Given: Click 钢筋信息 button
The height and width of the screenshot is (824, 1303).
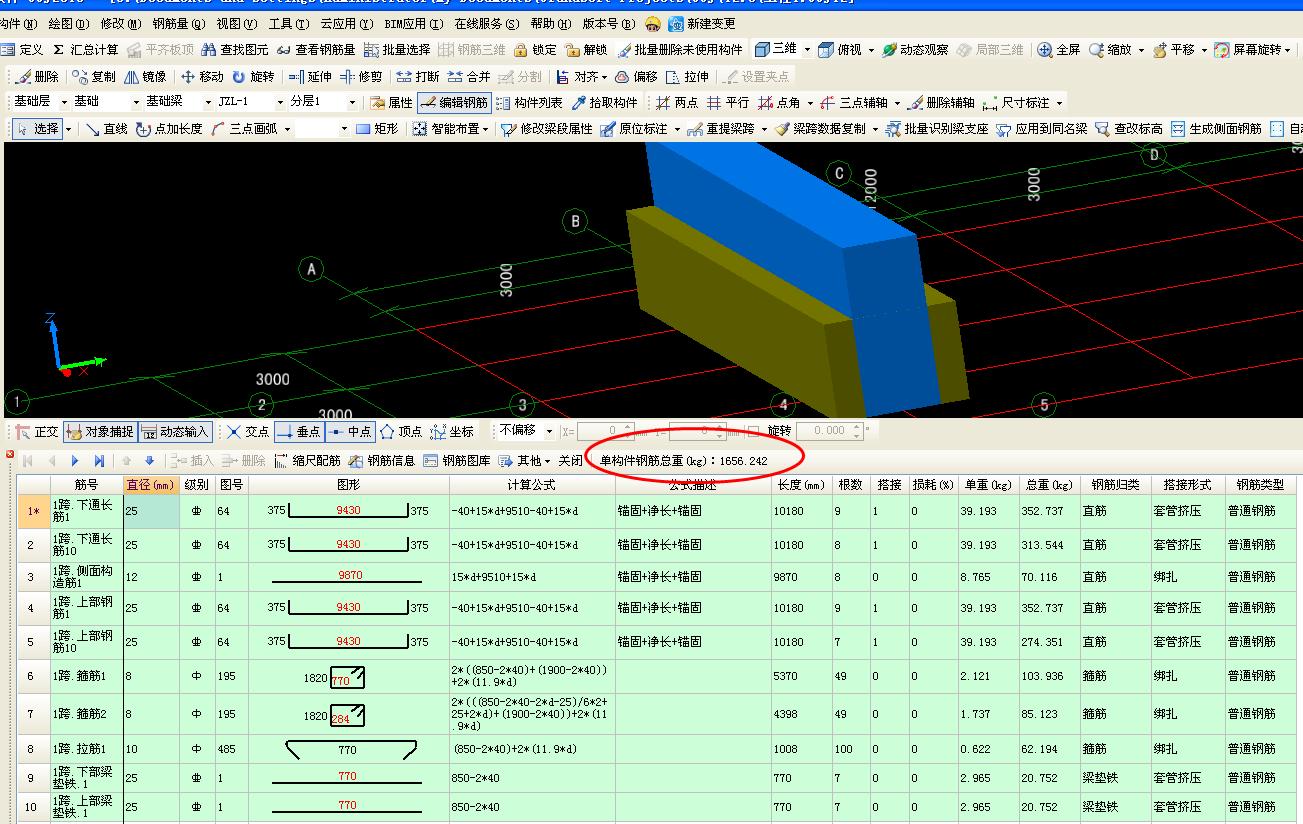Looking at the screenshot, I should point(381,461).
